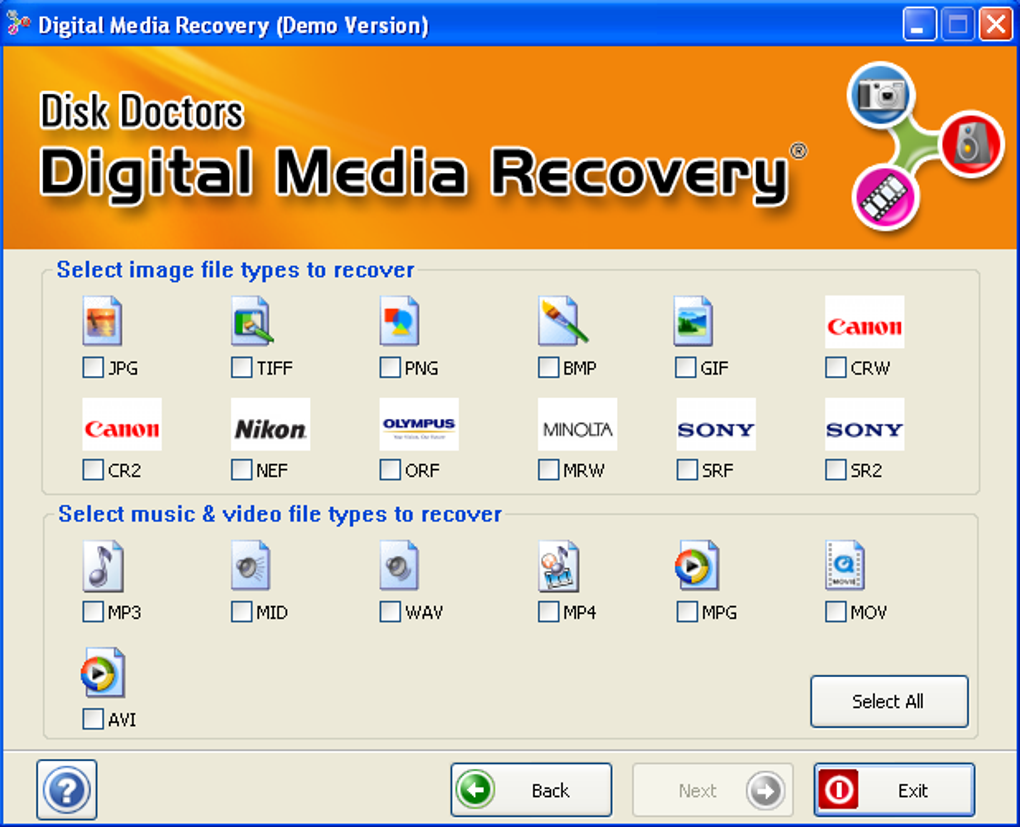Viewport: 1020px width, 827px height.
Task: Enable the CRW checkbox
Action: 835,368
